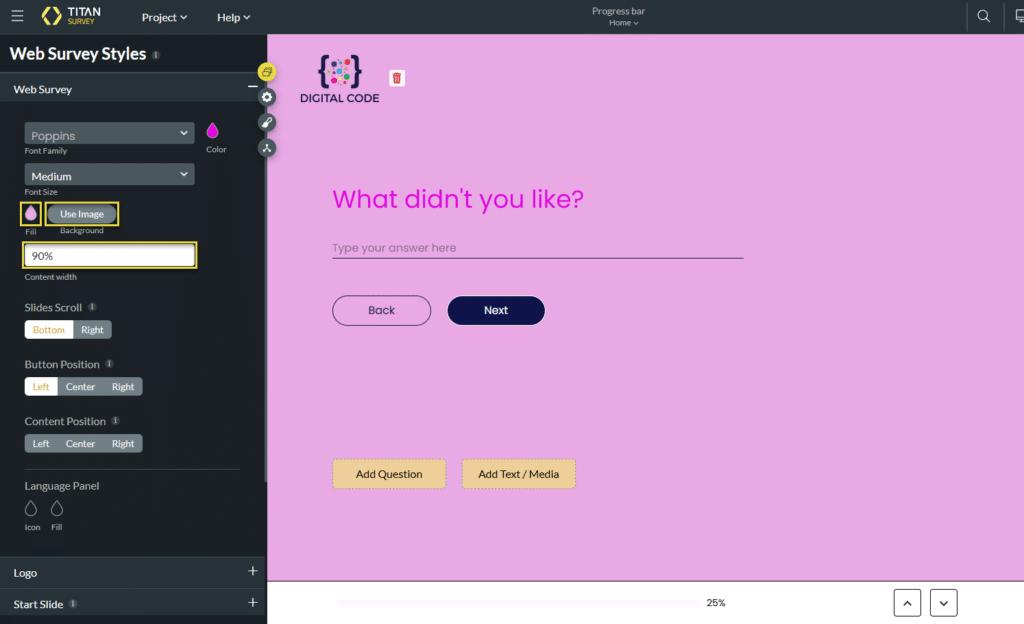Open the Project menu
Image resolution: width=1024 pixels, height=624 pixels.
coord(164,17)
